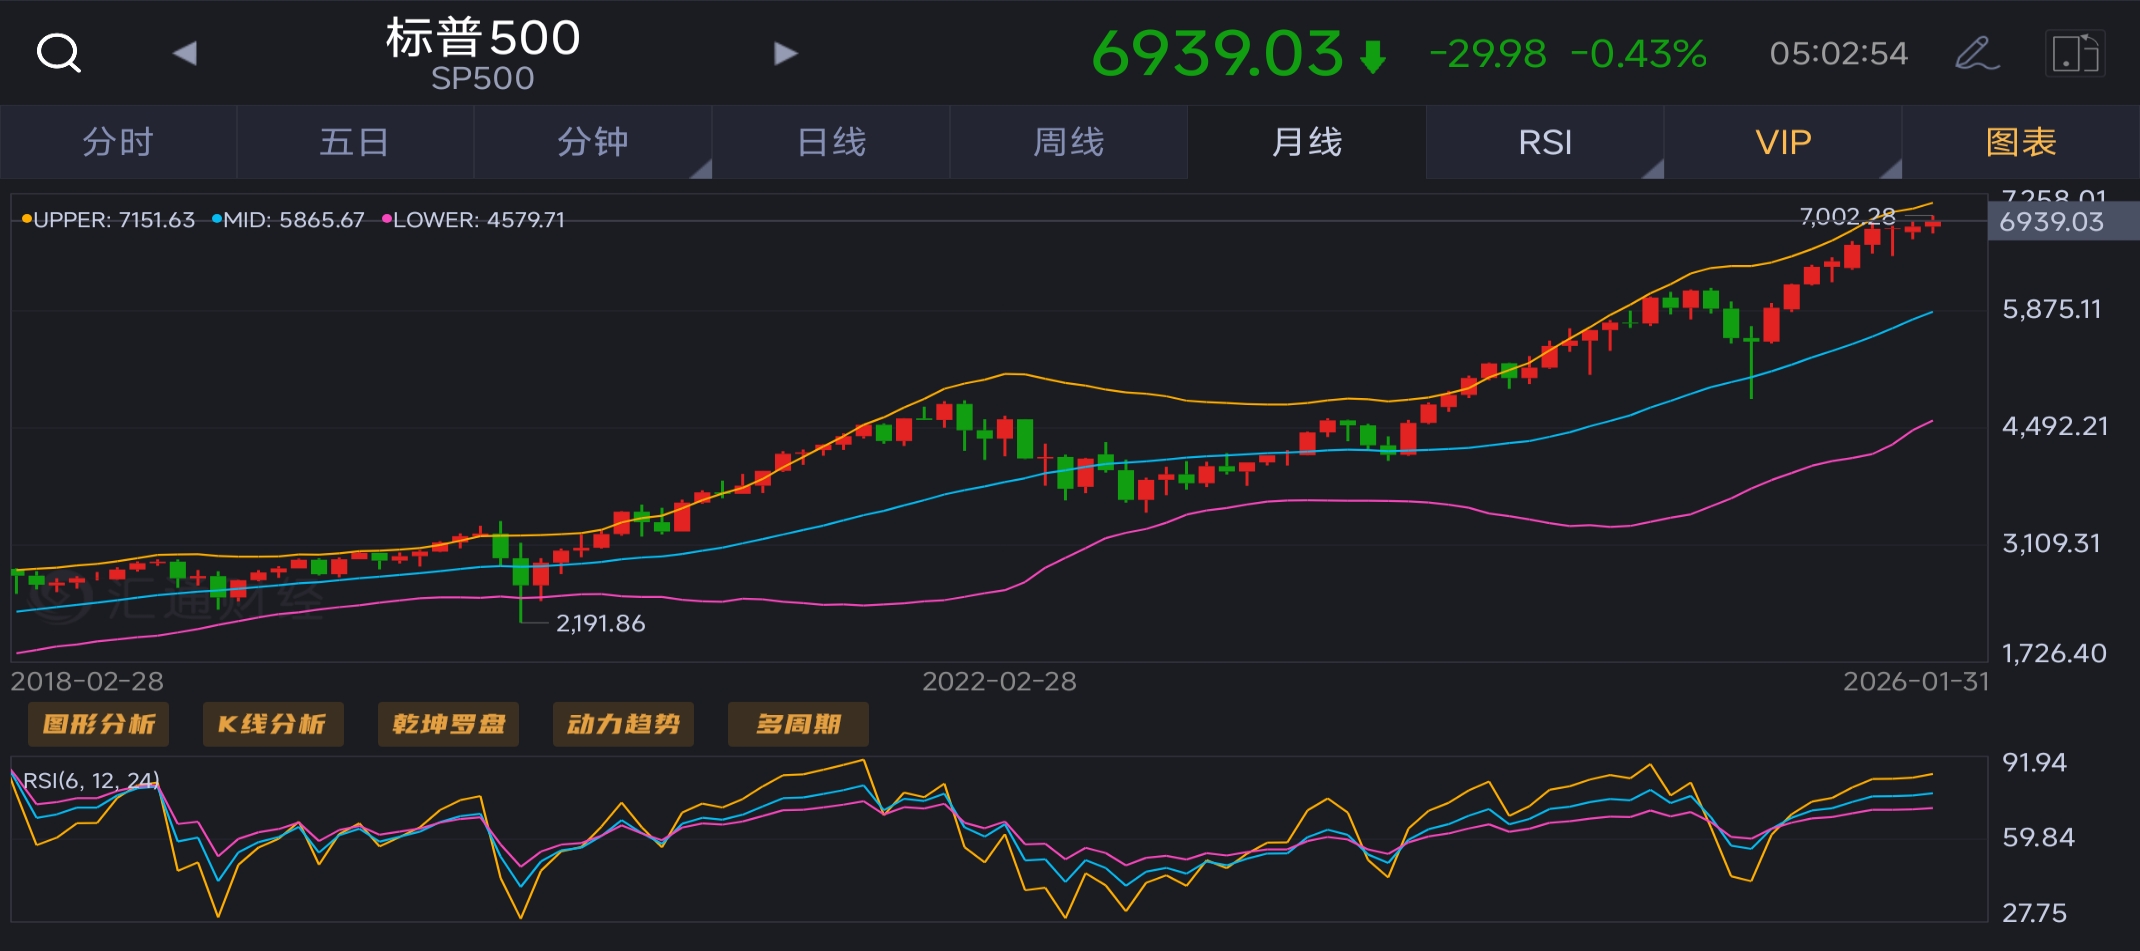Click the UPPER: 7151.63 band label

point(109,220)
